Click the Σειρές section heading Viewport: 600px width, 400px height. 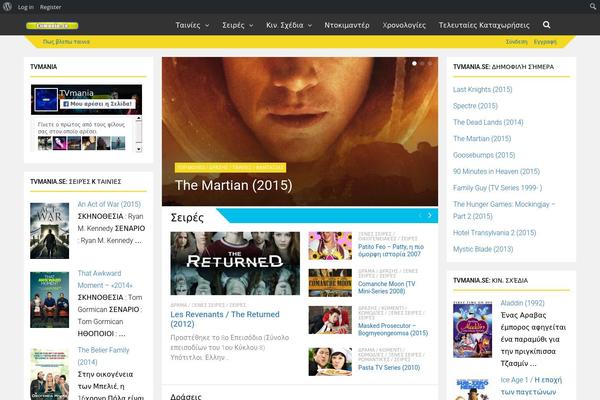point(187,217)
